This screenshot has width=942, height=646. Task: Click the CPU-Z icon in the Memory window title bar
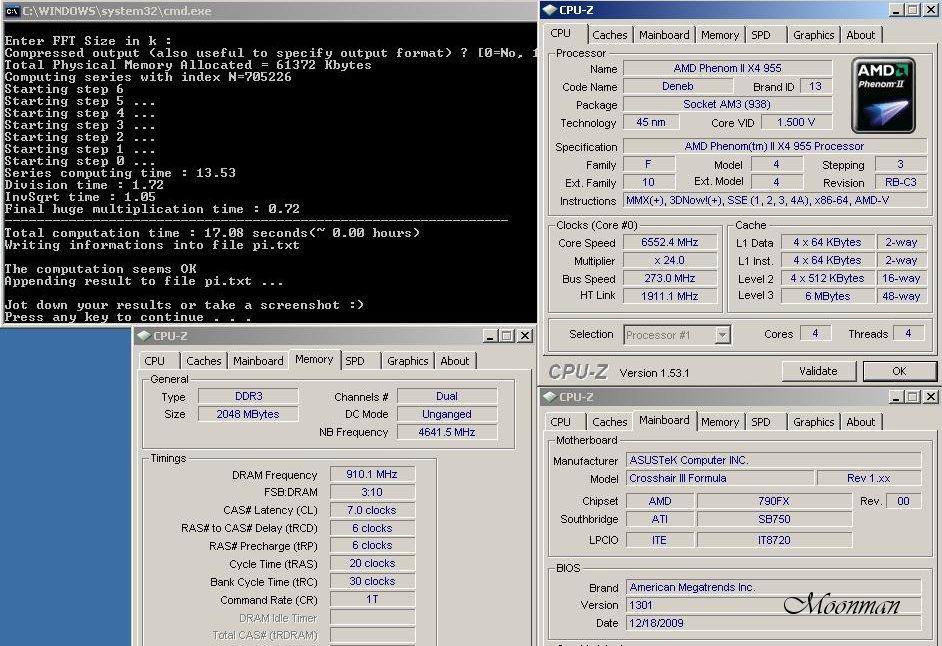point(144,335)
